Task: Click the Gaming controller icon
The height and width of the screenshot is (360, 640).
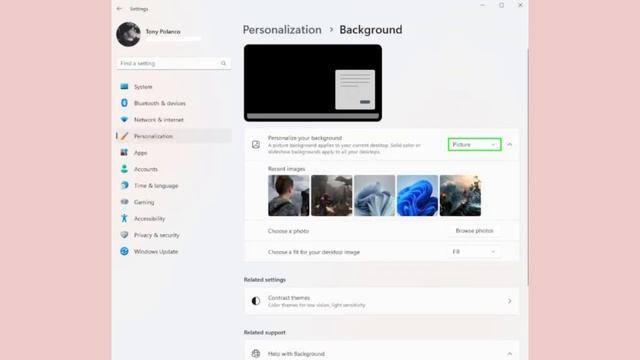Action: point(124,202)
